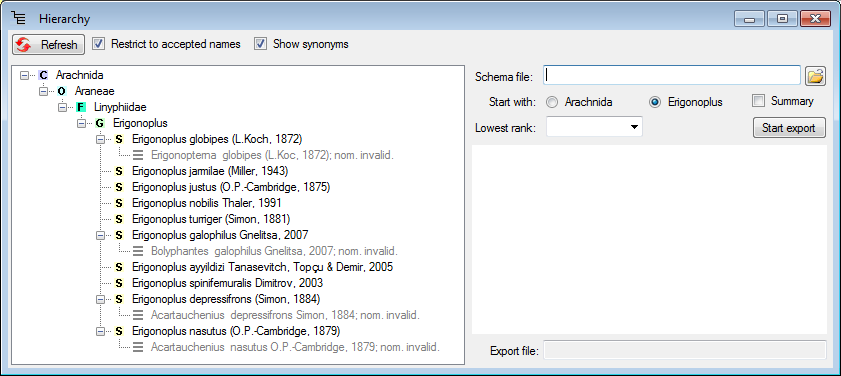This screenshot has width=841, height=376.
Task: Click the class icon beside Arachnida
Action: tap(43, 75)
